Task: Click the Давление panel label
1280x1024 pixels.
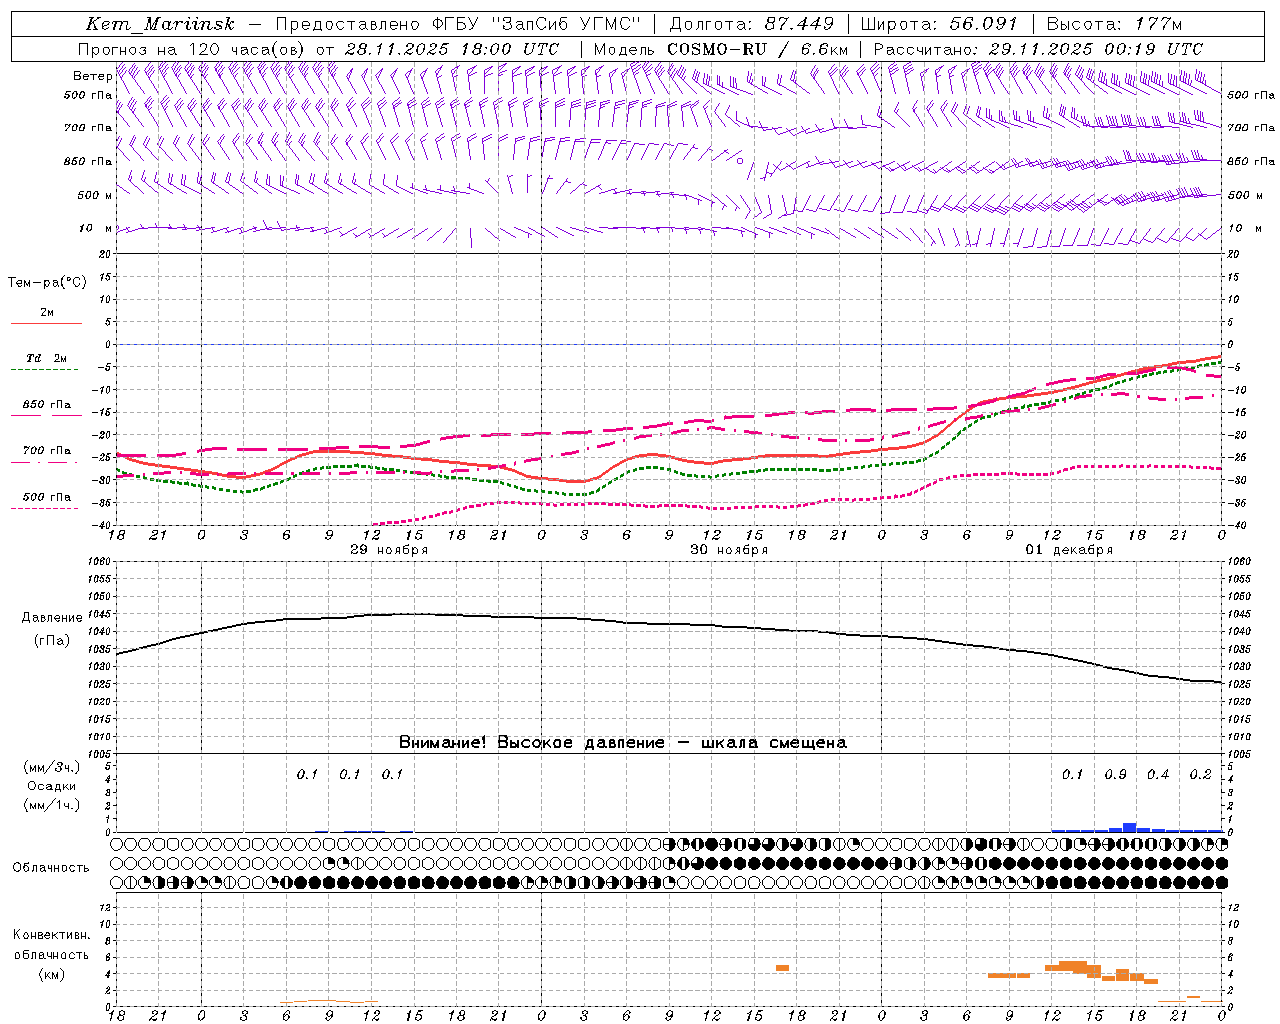Action: pos(52,618)
